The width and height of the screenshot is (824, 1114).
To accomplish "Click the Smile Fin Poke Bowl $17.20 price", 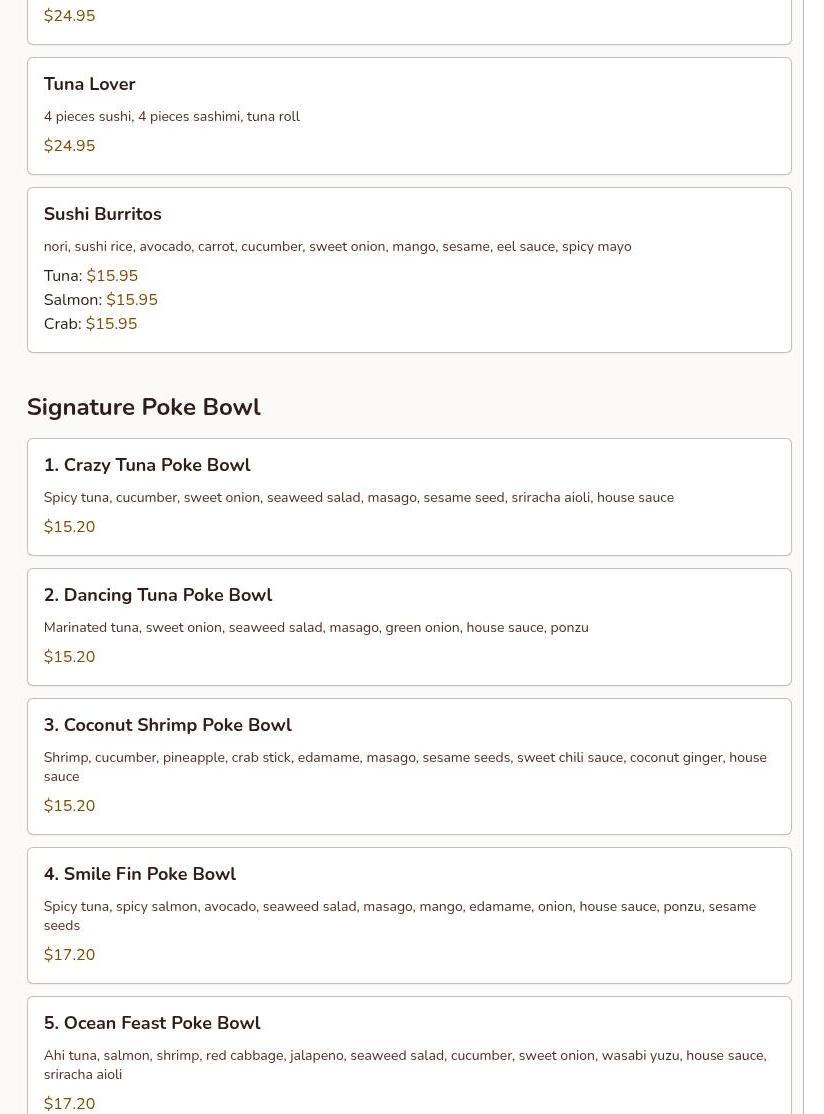I will pos(70,955).
